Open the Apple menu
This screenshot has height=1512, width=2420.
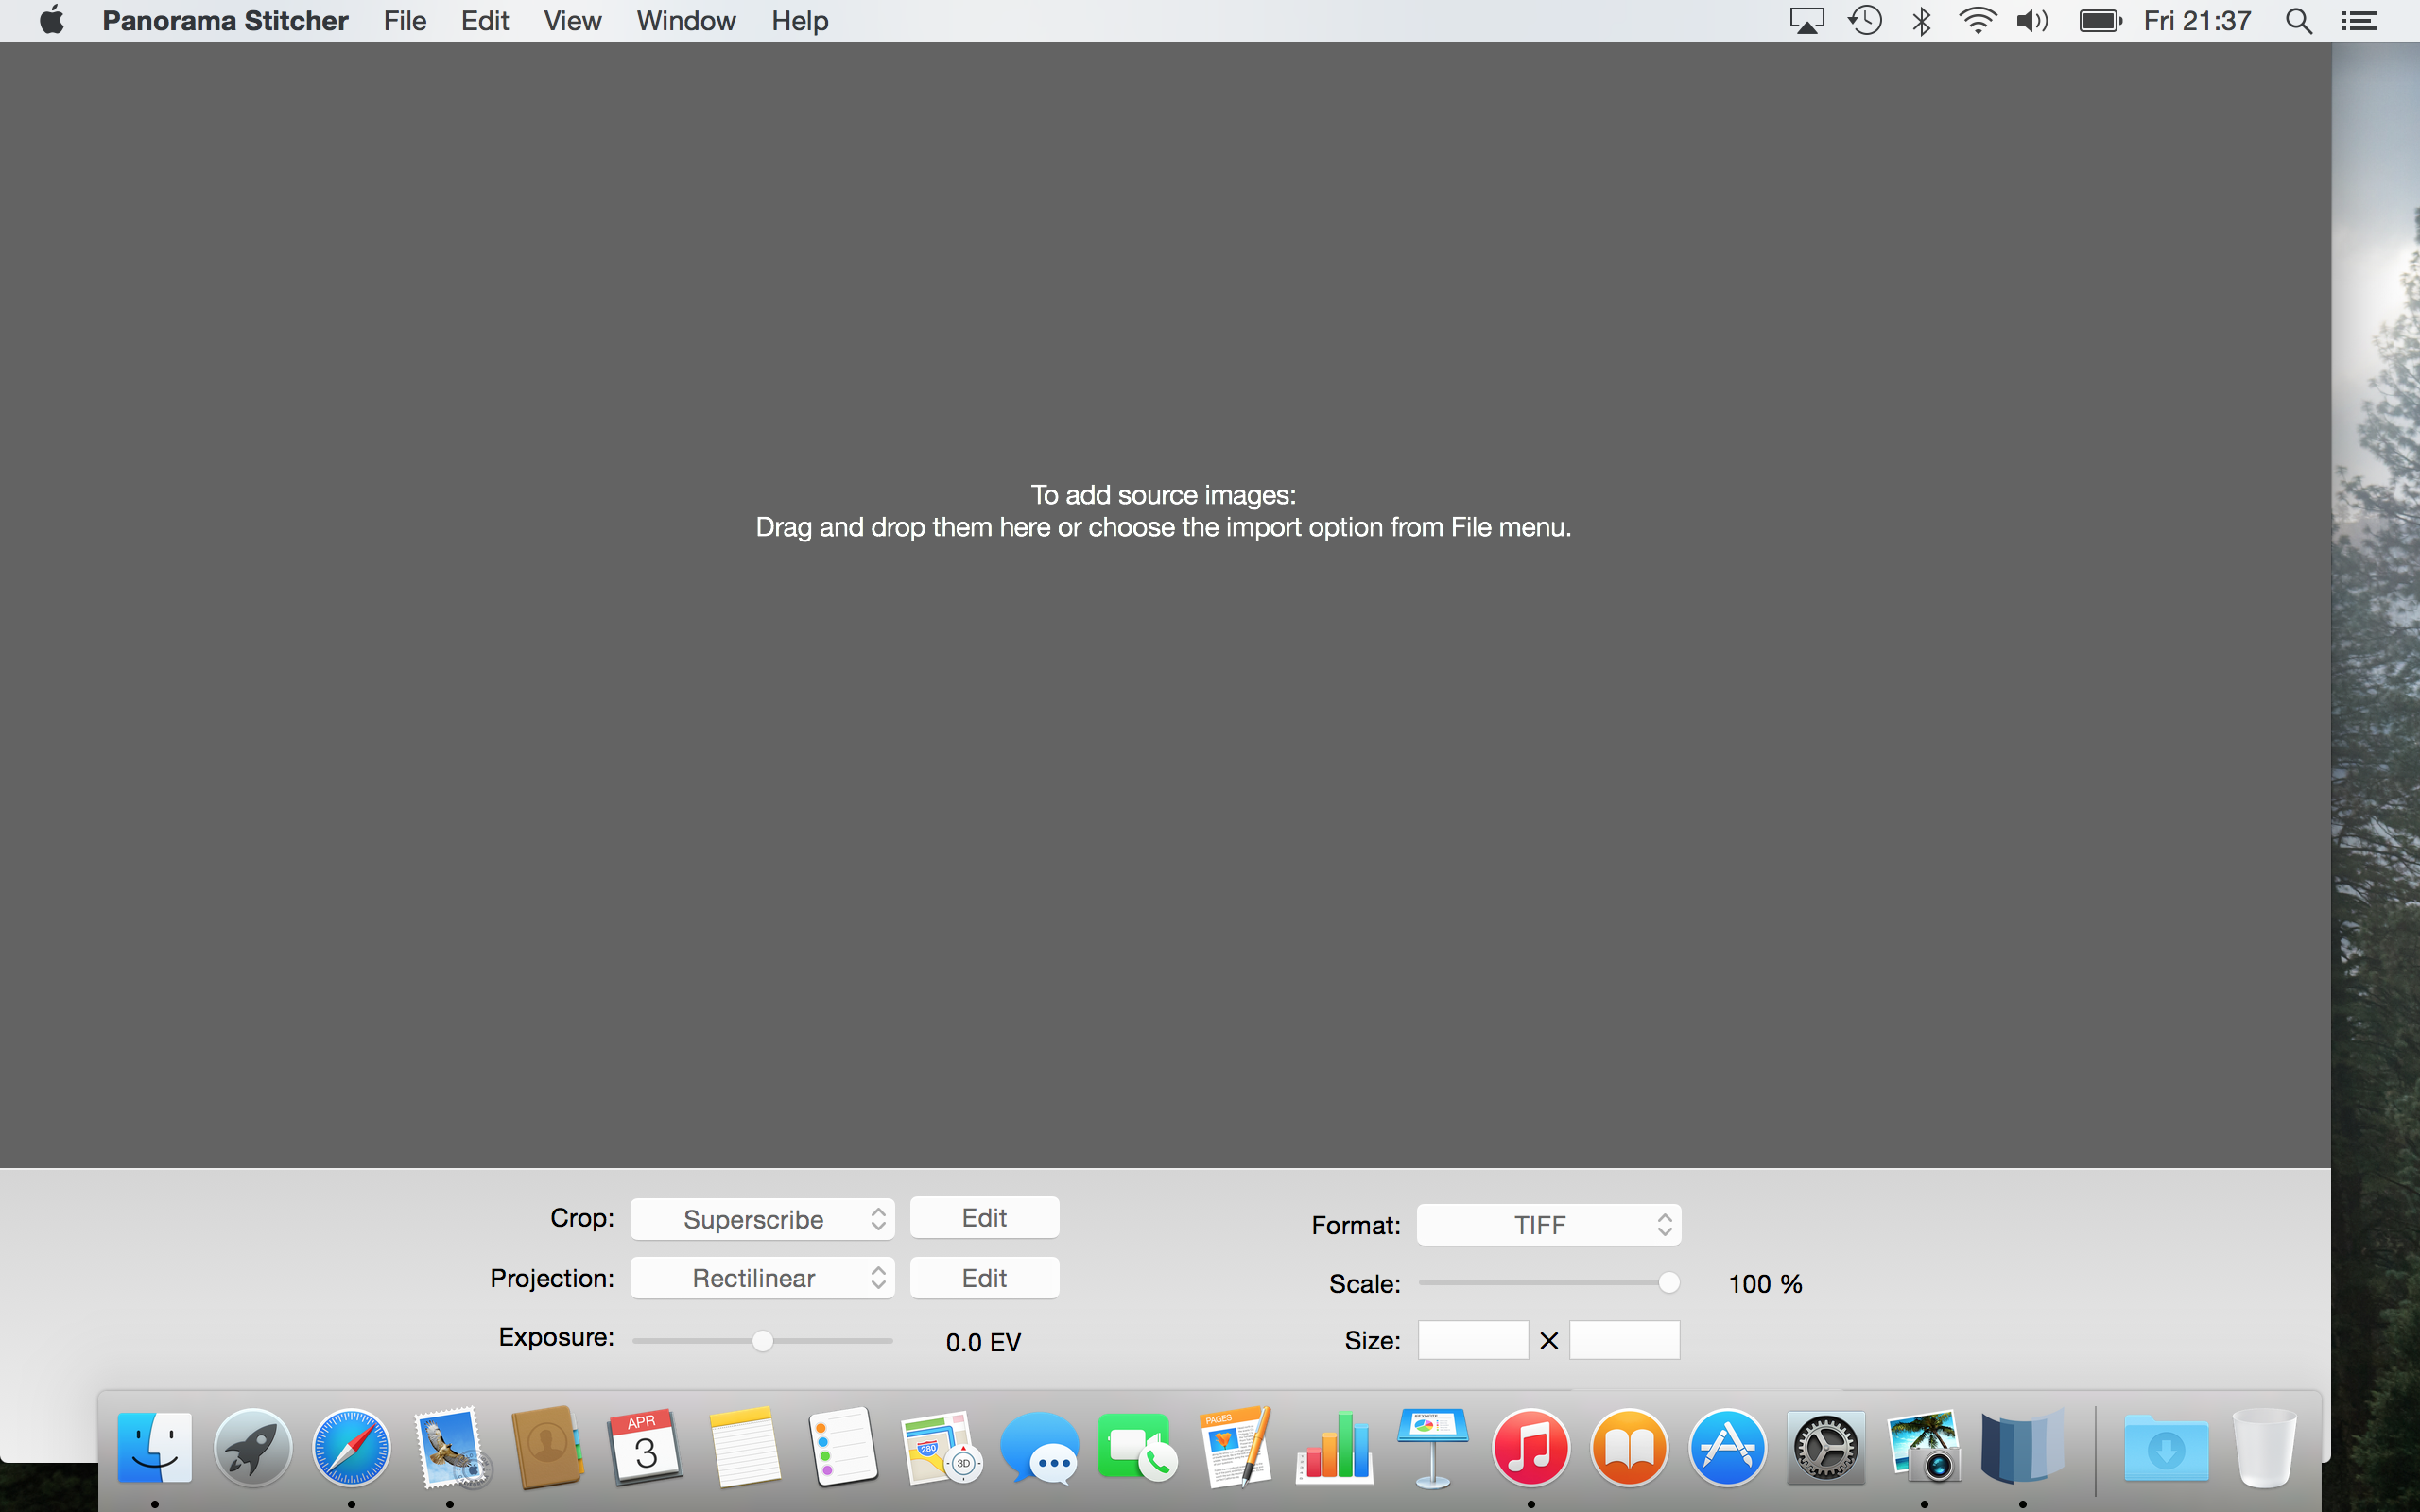point(52,20)
